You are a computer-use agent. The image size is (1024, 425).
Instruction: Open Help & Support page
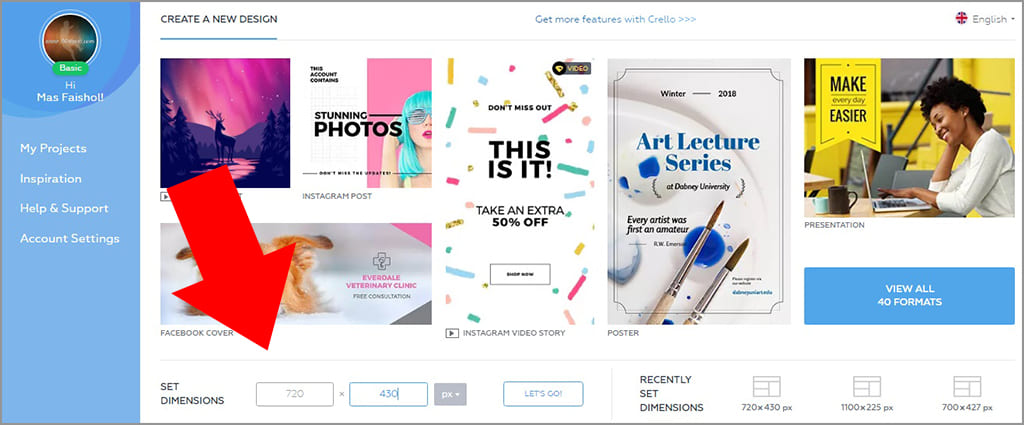[64, 208]
